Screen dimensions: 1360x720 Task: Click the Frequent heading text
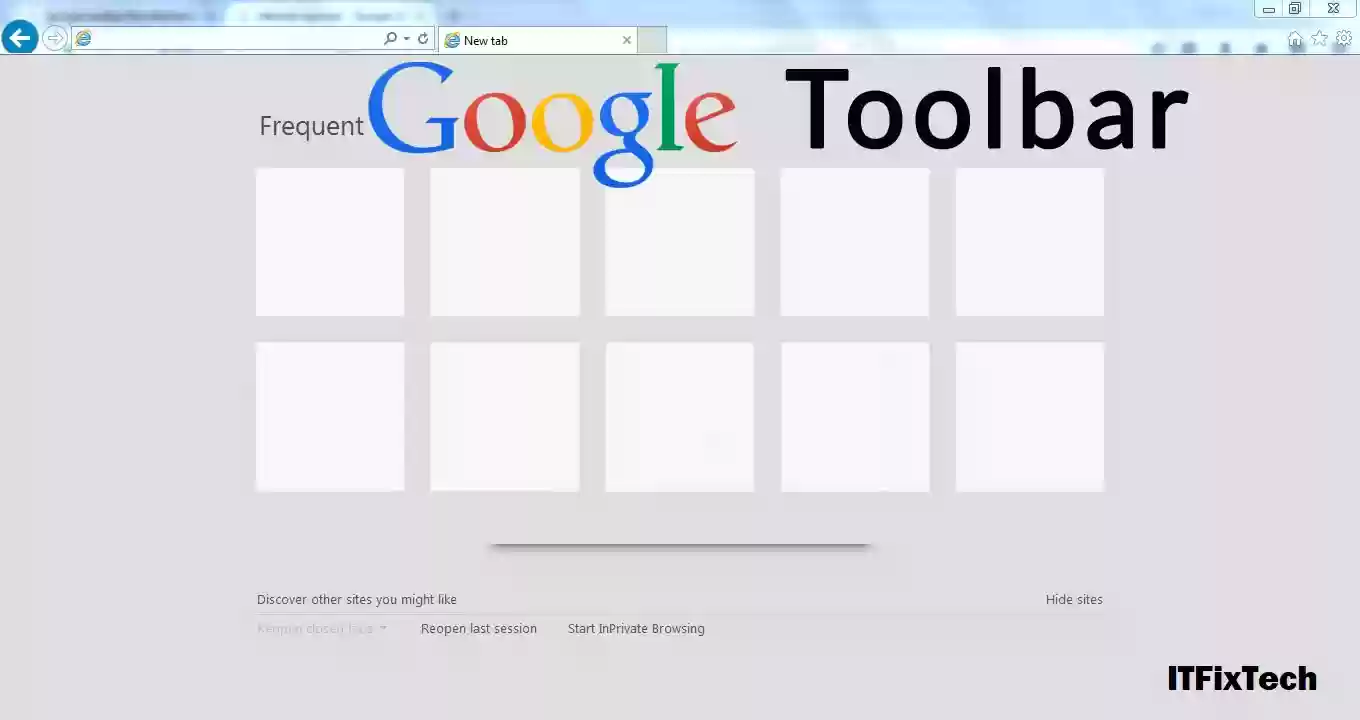[x=311, y=126]
